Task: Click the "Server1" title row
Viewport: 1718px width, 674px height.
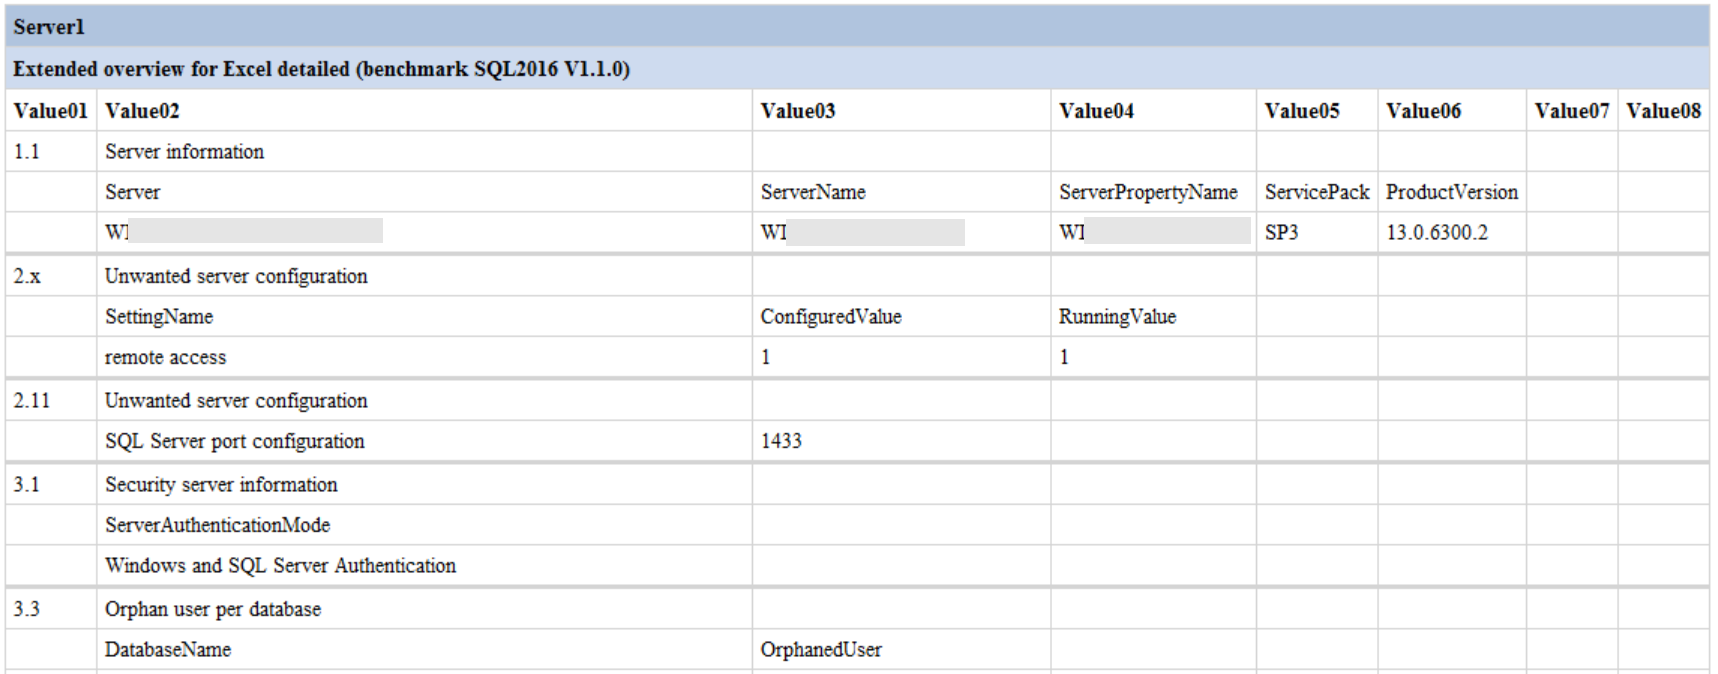Action: tap(49, 27)
